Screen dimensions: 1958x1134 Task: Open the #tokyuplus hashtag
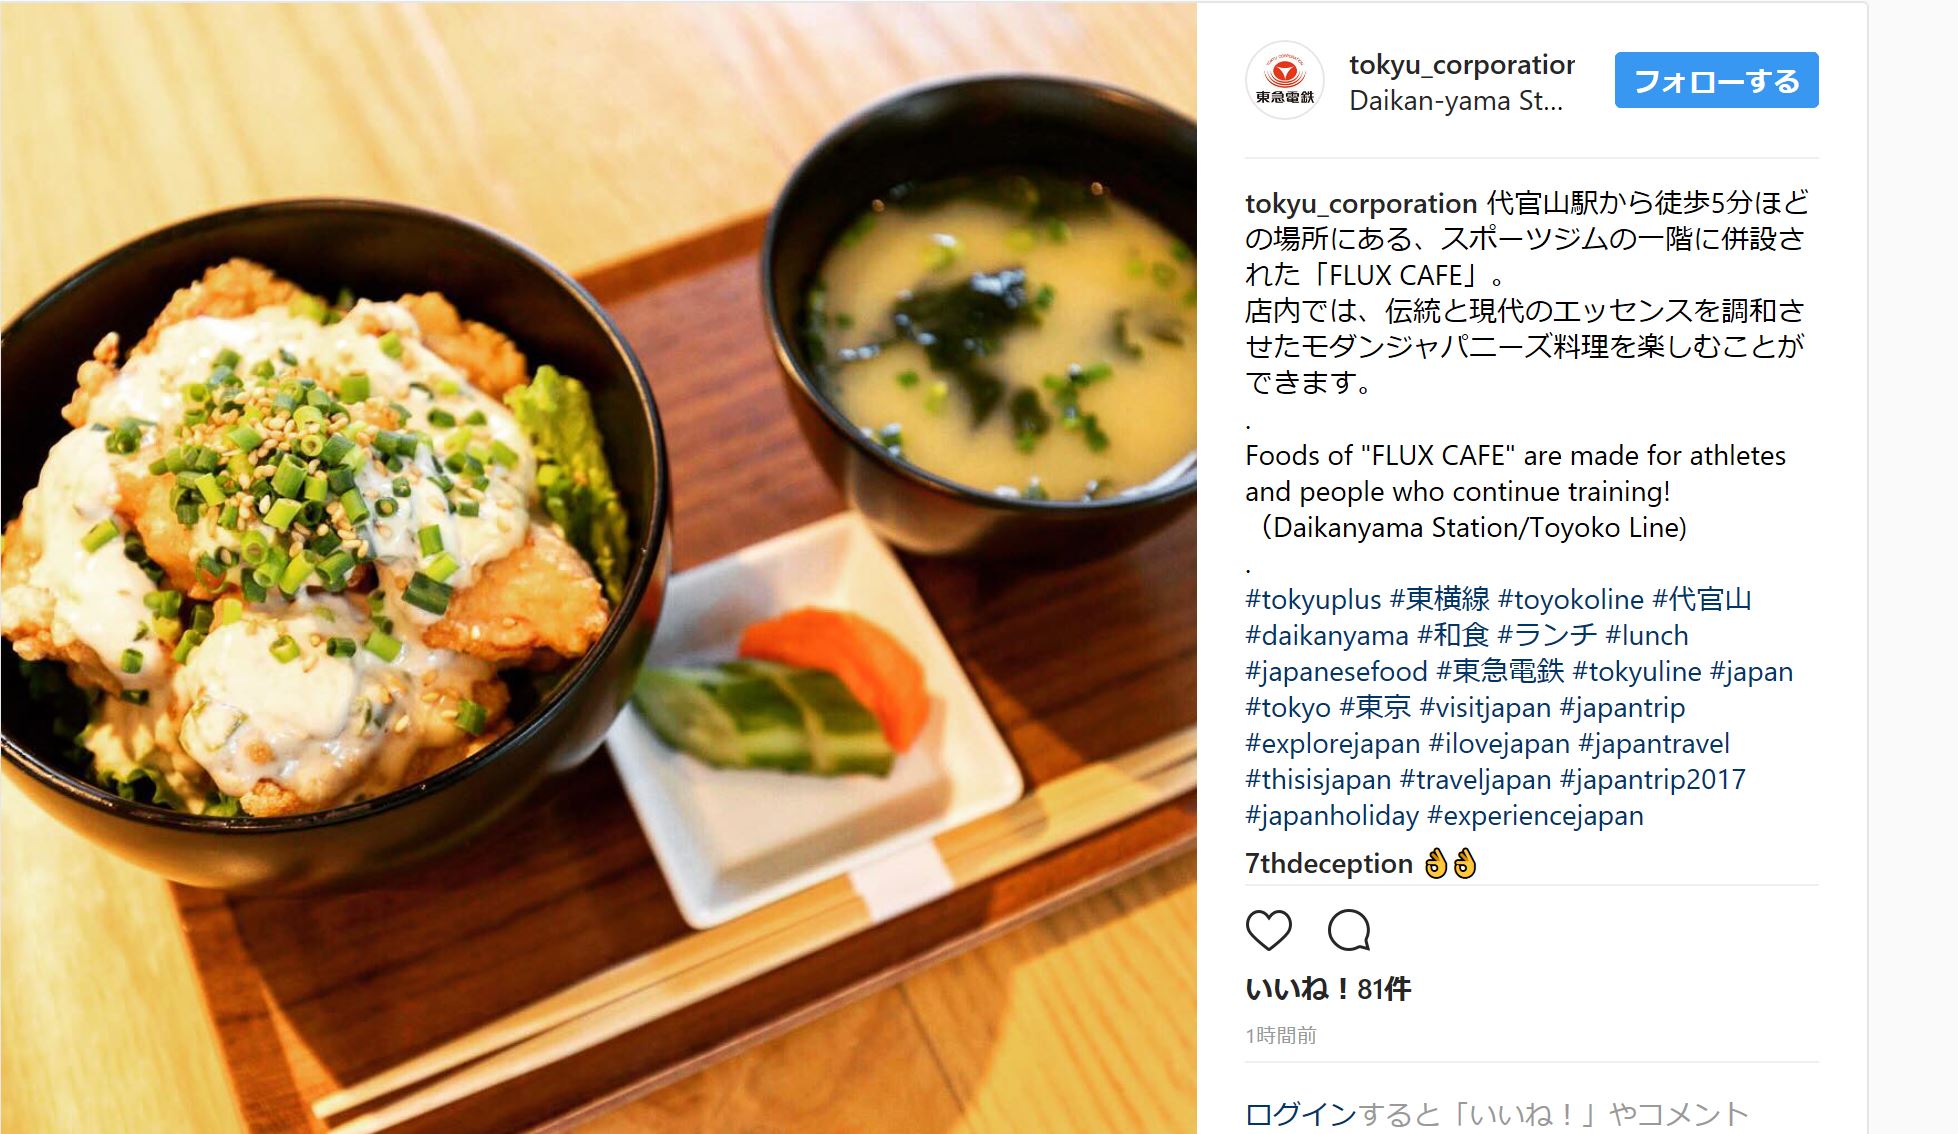(1313, 599)
